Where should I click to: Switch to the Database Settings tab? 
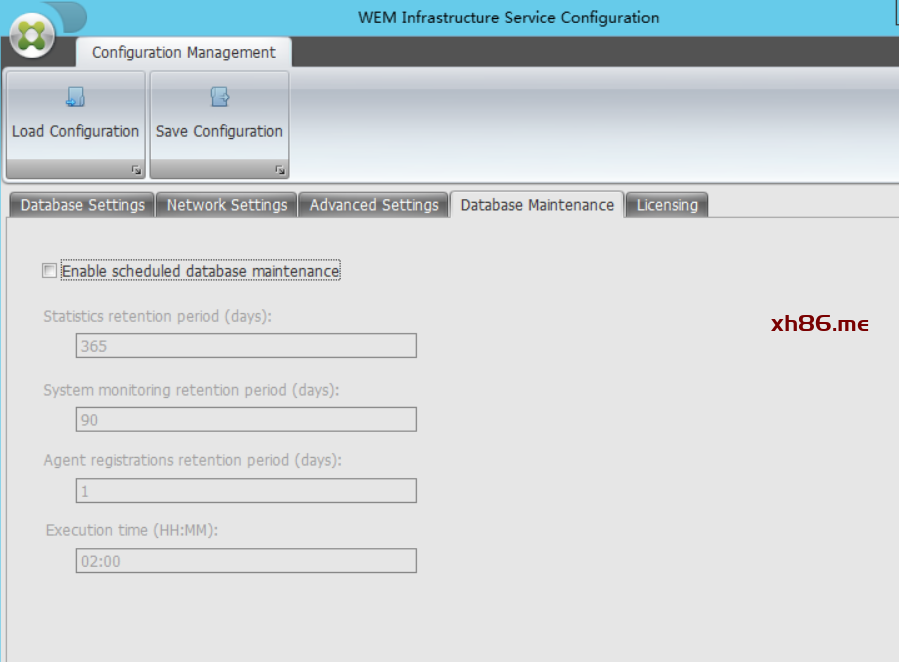82,205
